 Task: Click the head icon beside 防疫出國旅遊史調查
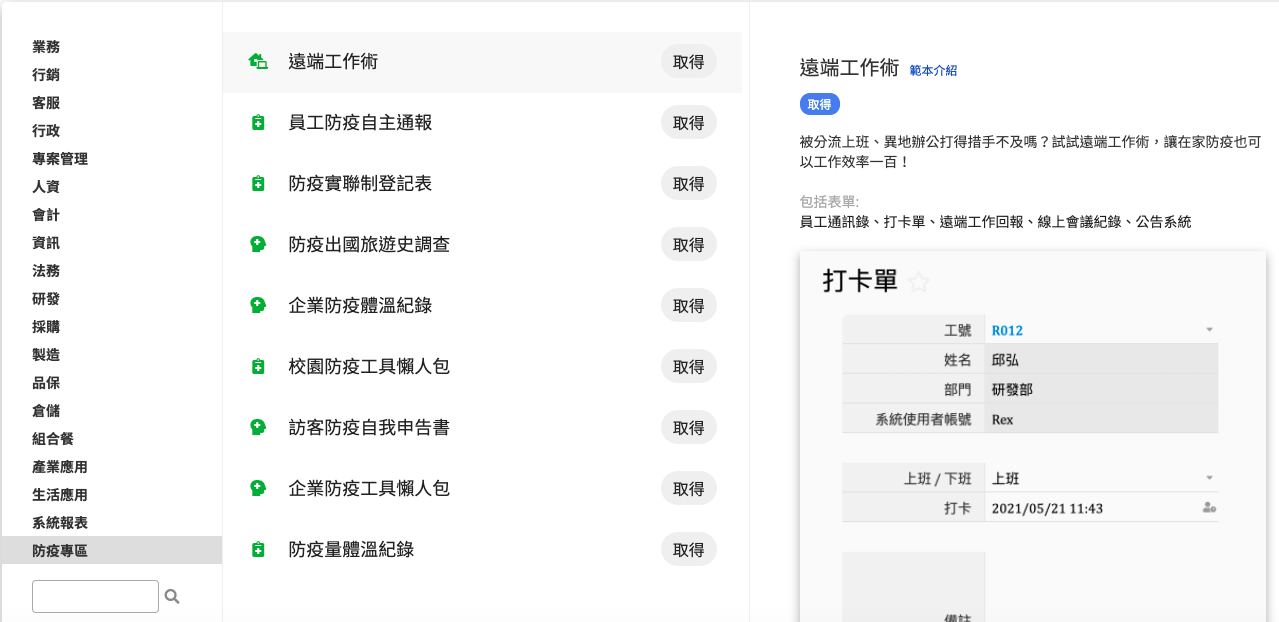(258, 245)
